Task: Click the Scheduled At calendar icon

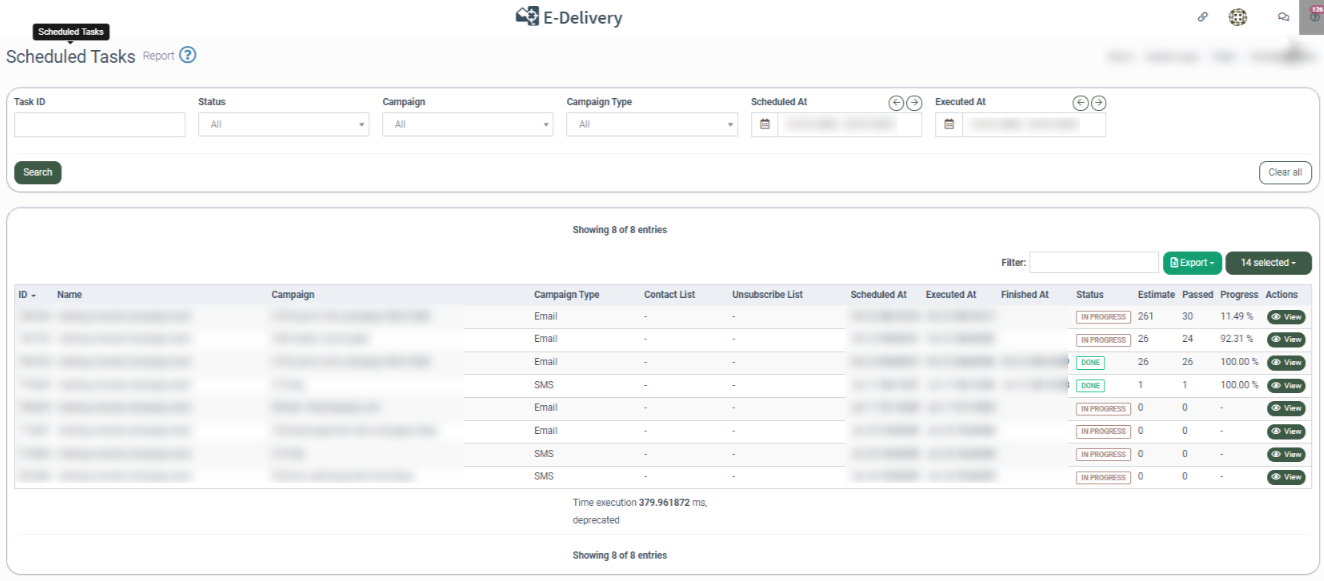Action: [765, 125]
